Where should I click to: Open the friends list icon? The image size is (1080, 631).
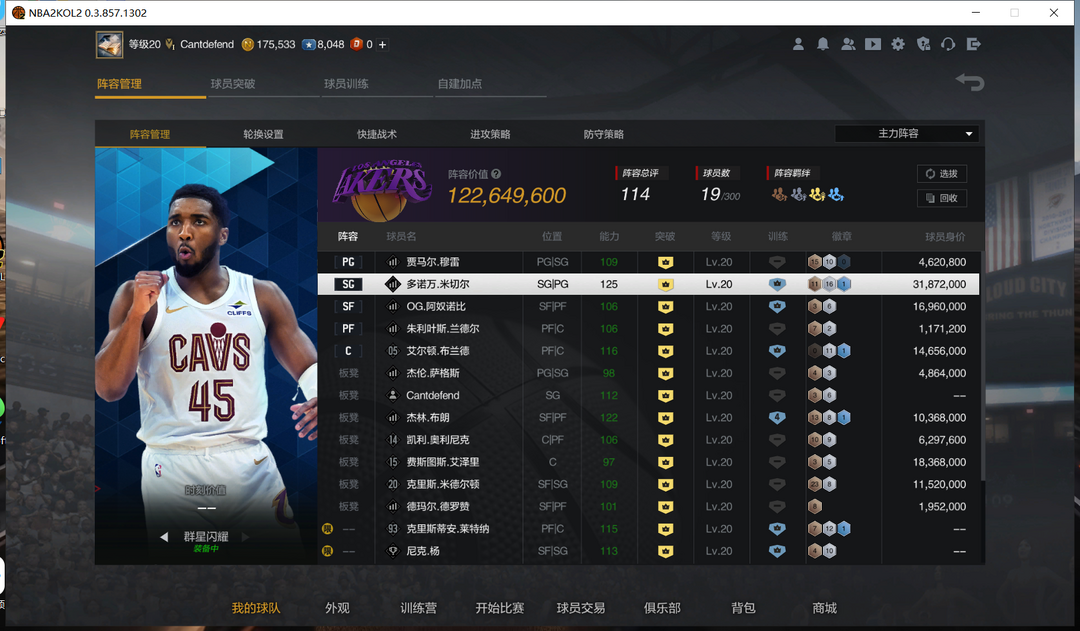[x=848, y=44]
